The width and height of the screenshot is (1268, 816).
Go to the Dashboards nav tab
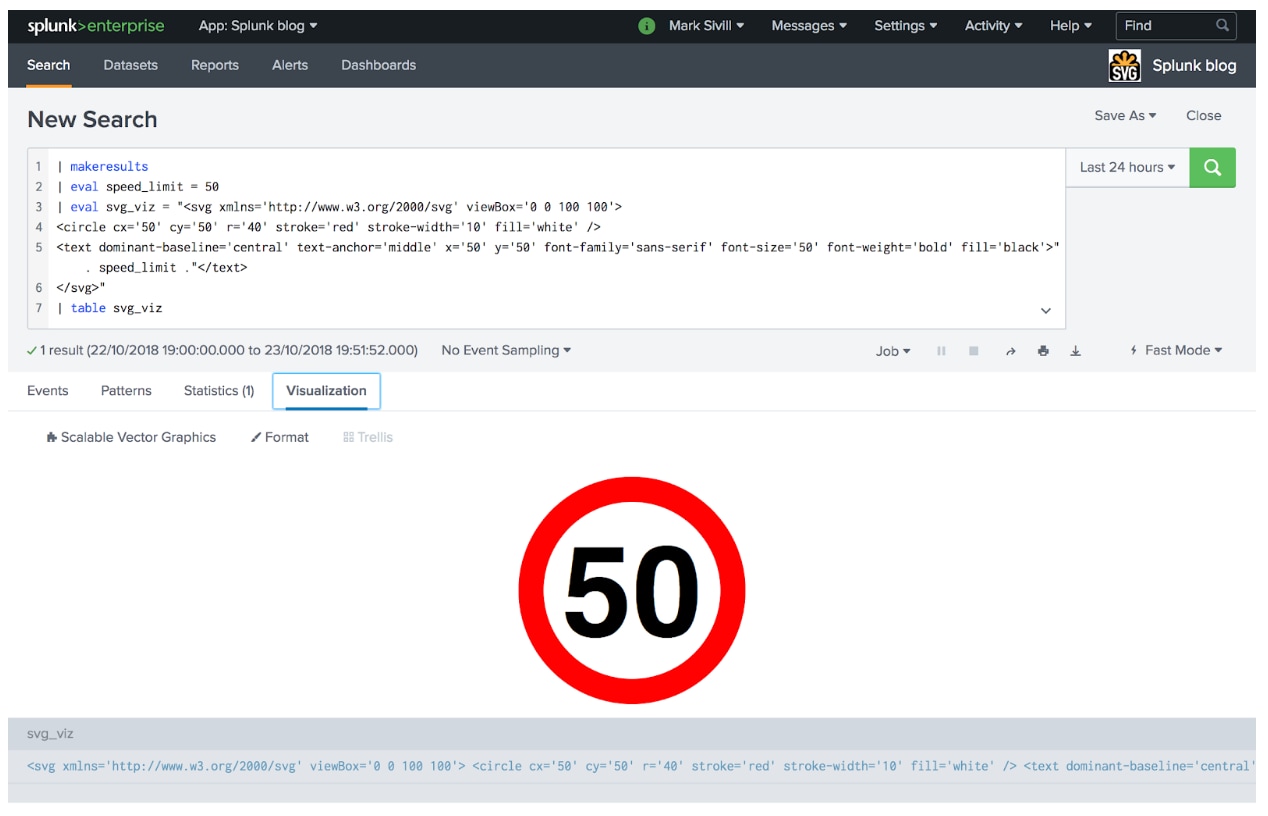[378, 65]
